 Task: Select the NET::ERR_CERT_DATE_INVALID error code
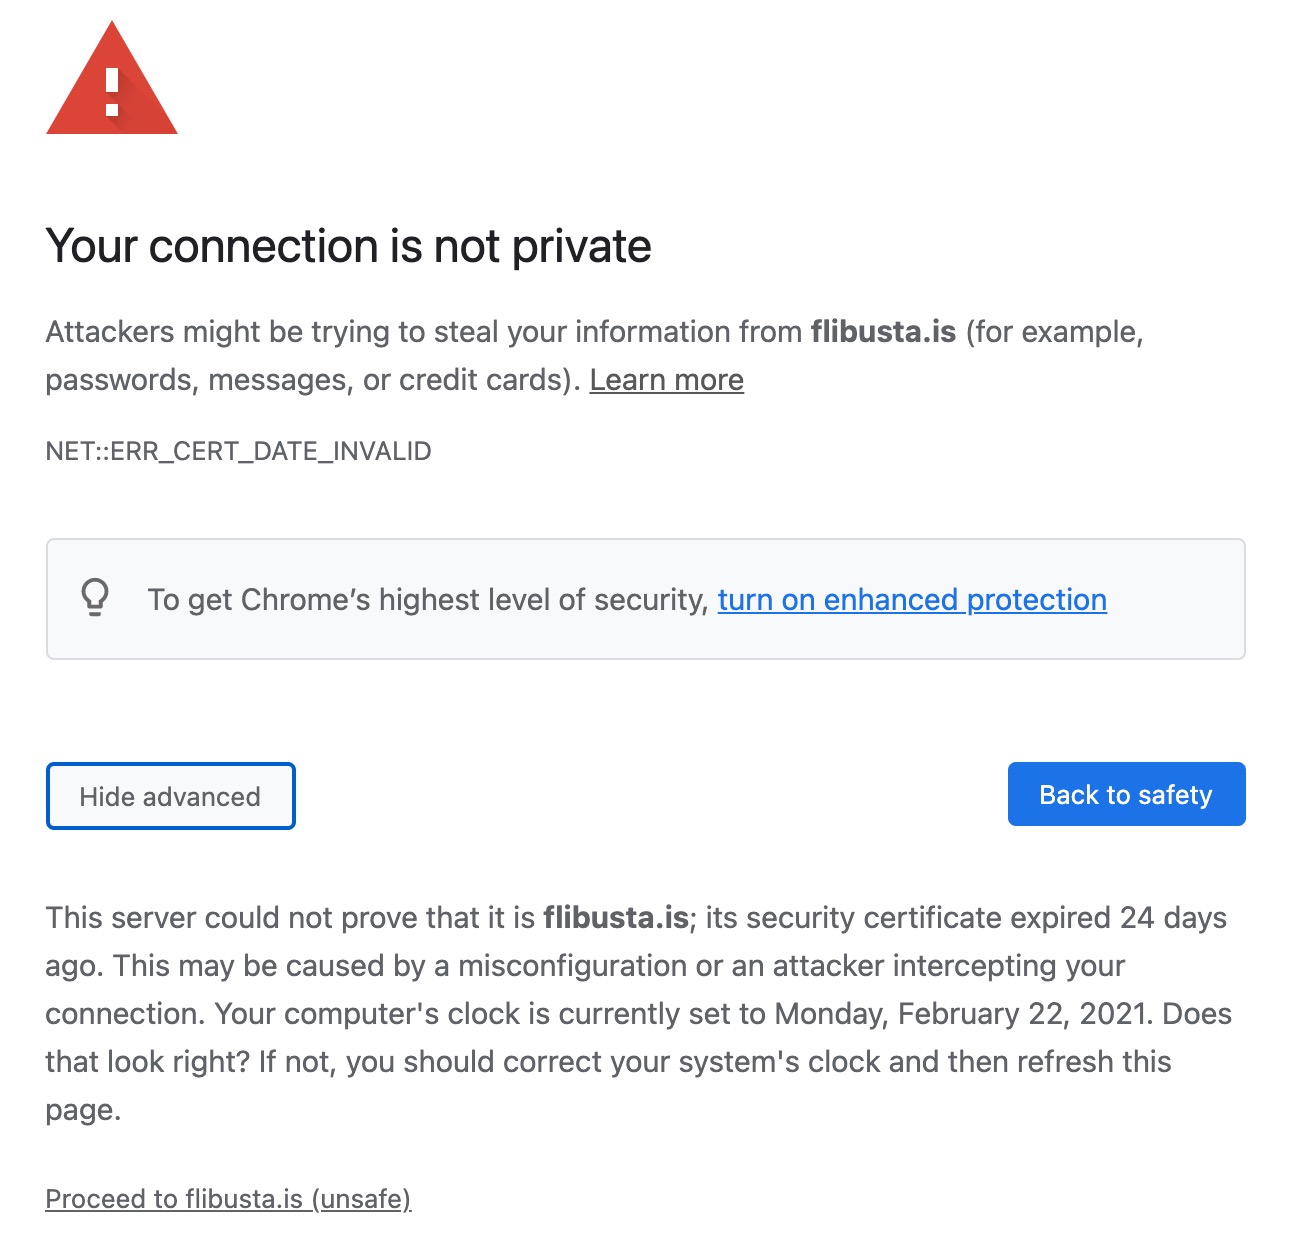pos(239,451)
